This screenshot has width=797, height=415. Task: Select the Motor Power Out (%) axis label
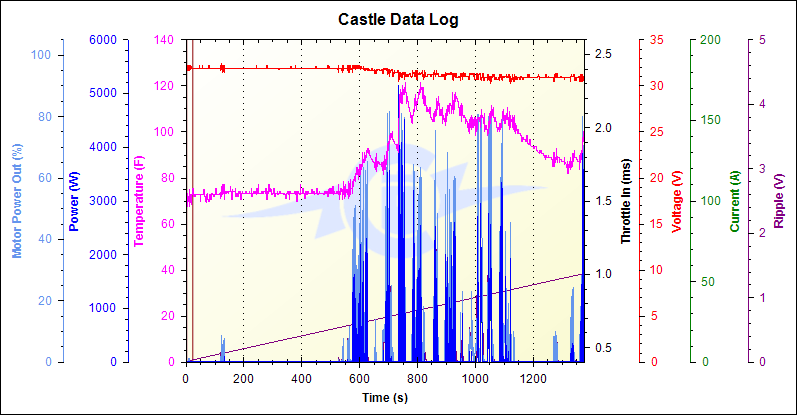[x=17, y=200]
